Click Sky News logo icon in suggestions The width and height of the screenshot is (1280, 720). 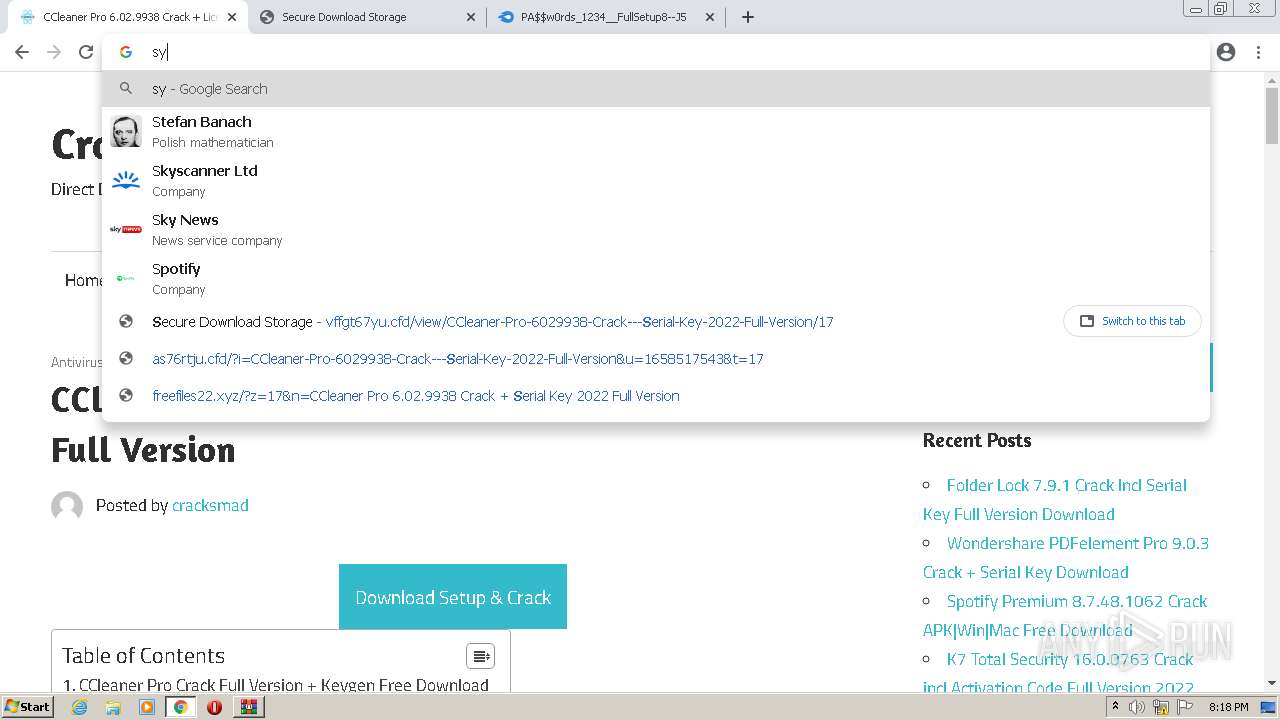(126, 229)
